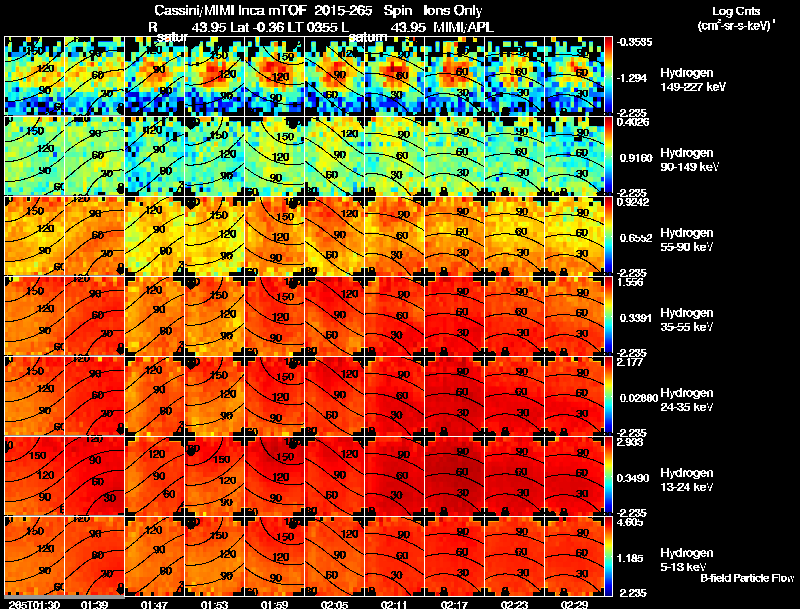Image resolution: width=800 pixels, height=609 pixels.
Task: Click the 'B-field Particle Flow' label
Action: 747,578
